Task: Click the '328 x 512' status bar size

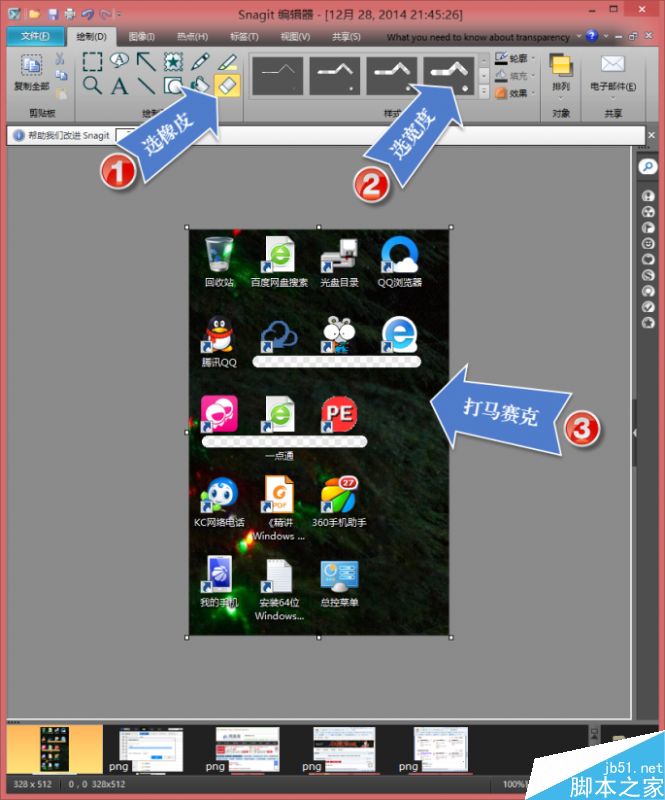Action: click(x=33, y=784)
